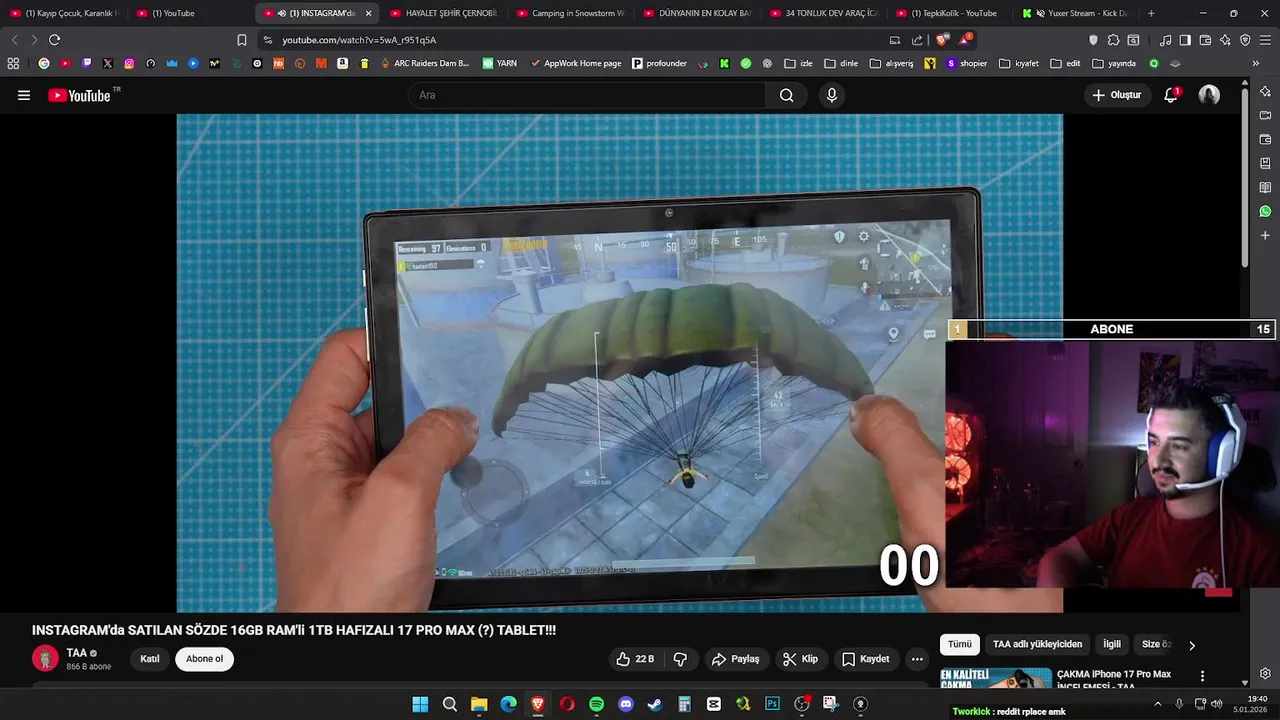Toggle the system volume icon in tray
Viewport: 1280px width, 720px height.
(x=1216, y=704)
